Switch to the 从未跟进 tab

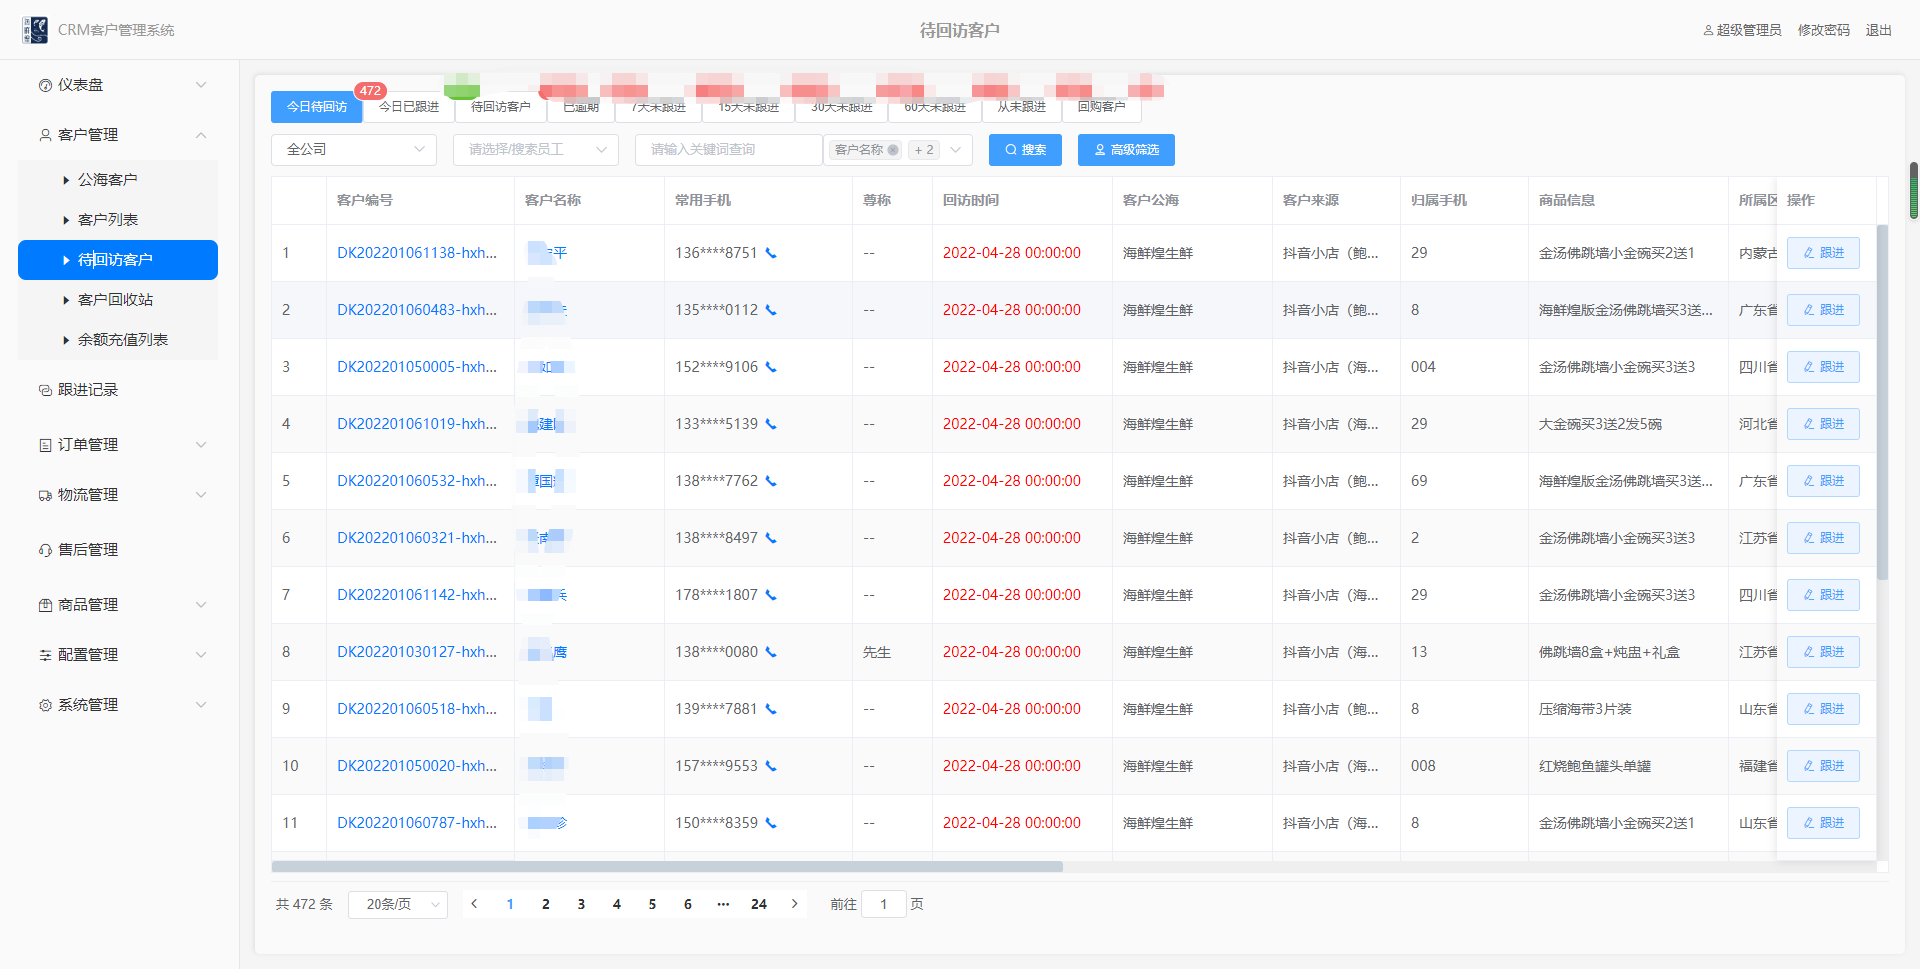pos(1022,107)
